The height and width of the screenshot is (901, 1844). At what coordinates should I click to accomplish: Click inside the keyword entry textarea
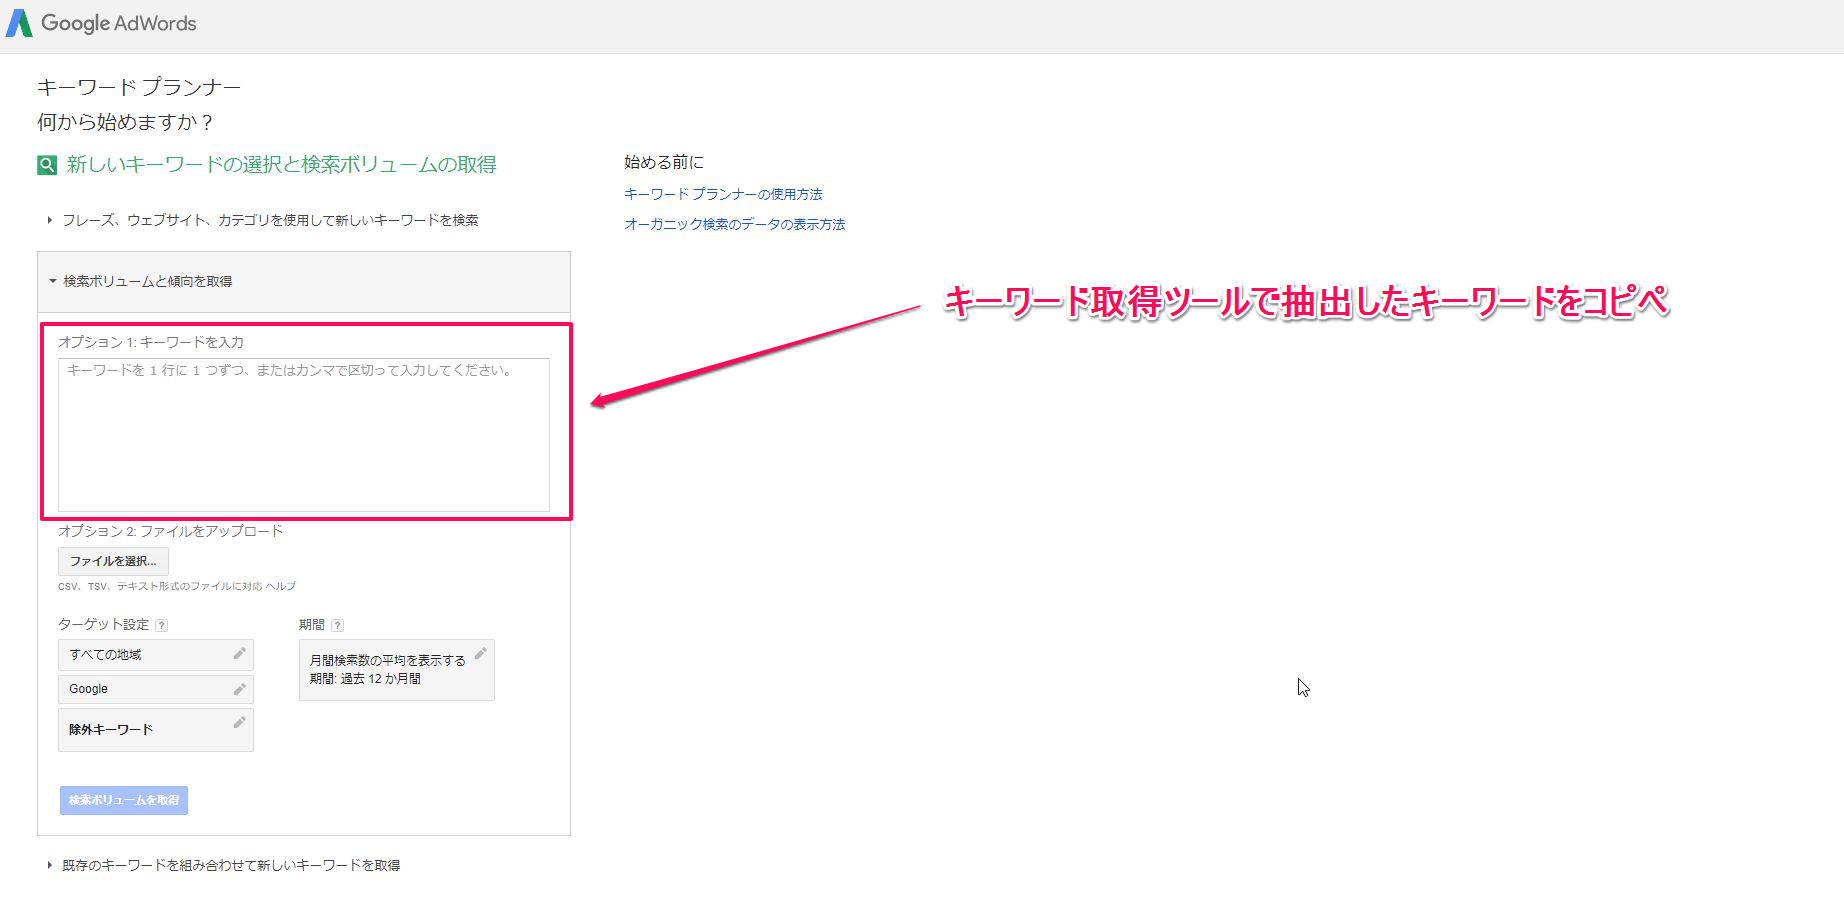(x=304, y=435)
